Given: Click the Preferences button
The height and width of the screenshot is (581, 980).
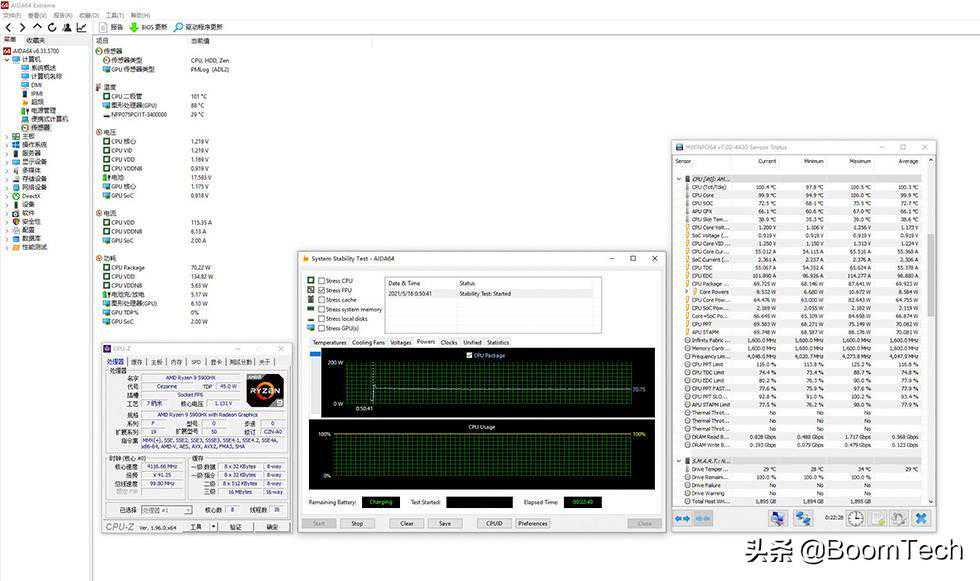Looking at the screenshot, I should pos(532,523).
